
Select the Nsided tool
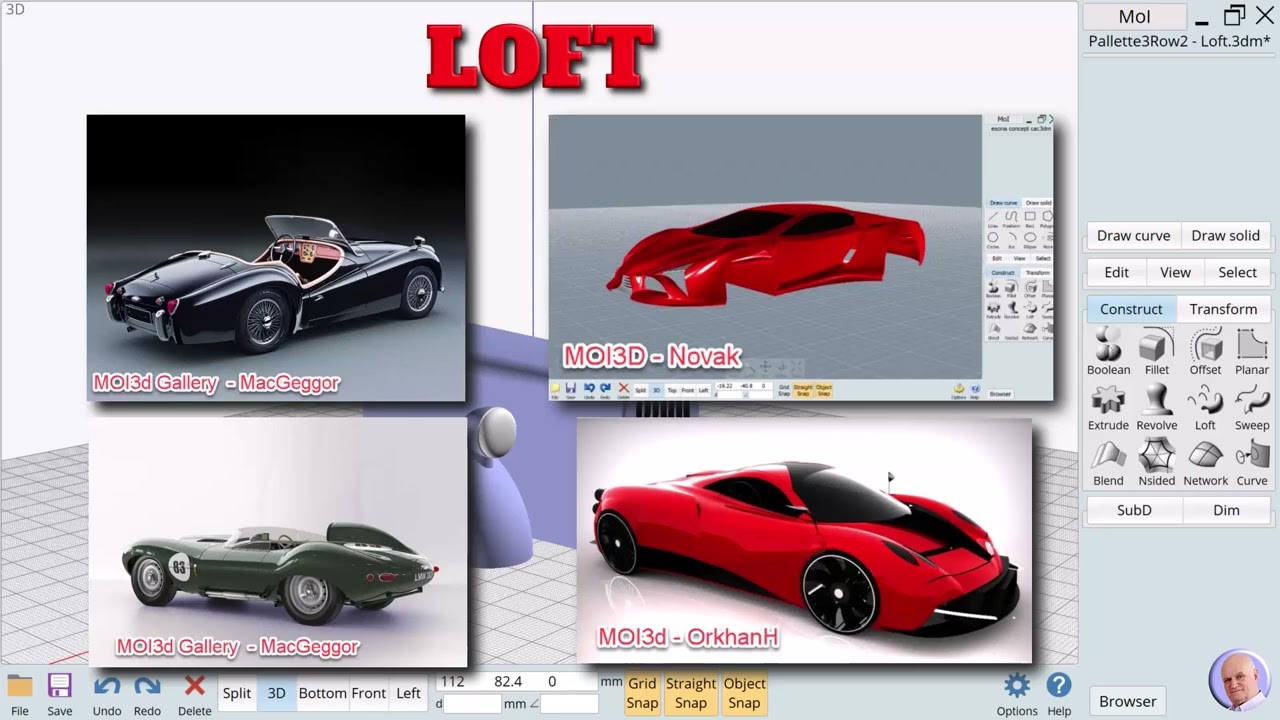[1156, 464]
